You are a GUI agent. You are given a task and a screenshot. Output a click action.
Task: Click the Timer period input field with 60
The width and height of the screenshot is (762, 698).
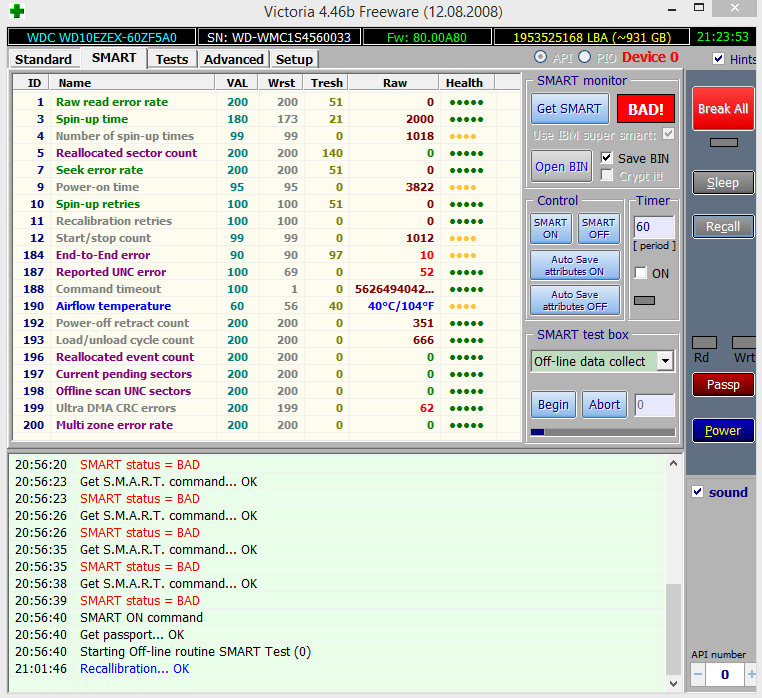pos(654,227)
